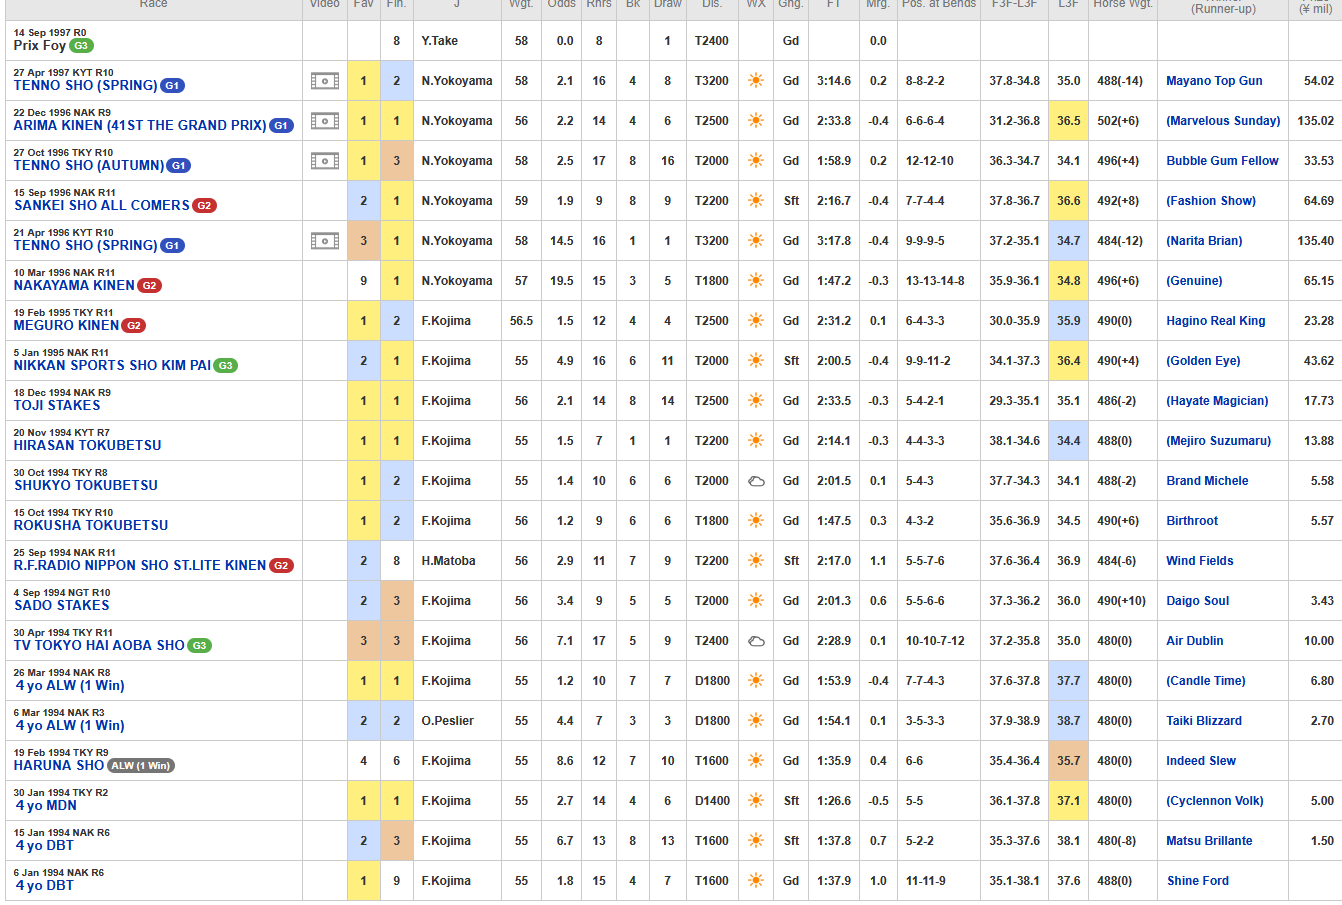Open NIKKAN SPORTS SHO KIM PAI race
This screenshot has width=1342, height=905.
pos(113,365)
